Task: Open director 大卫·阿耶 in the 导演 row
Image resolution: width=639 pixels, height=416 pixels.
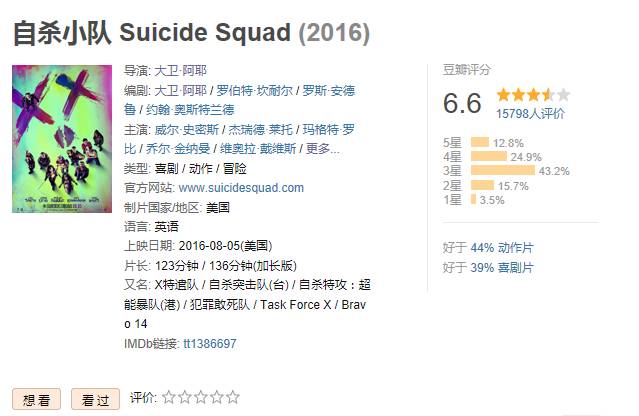Action: point(179,70)
